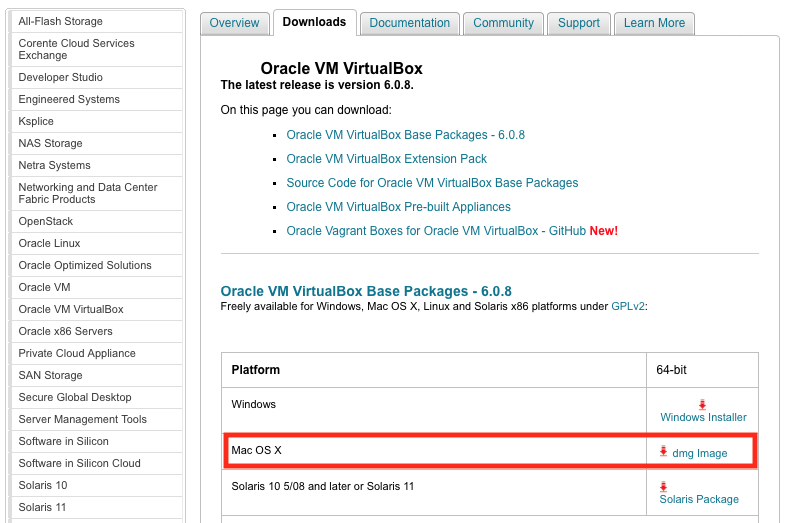Go to the Community tab
The width and height of the screenshot is (786, 523).
tap(503, 23)
